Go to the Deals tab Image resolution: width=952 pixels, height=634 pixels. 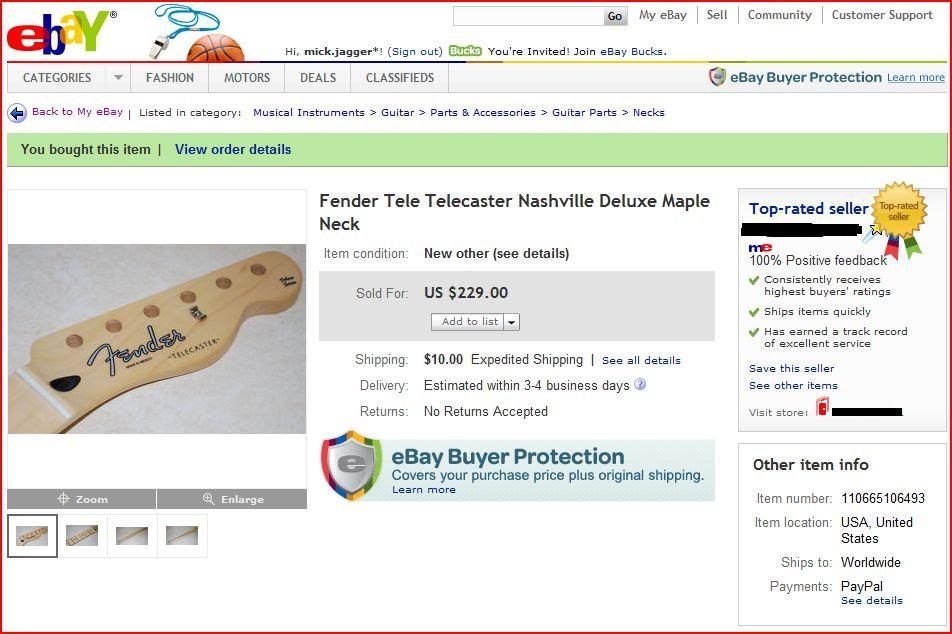click(318, 78)
